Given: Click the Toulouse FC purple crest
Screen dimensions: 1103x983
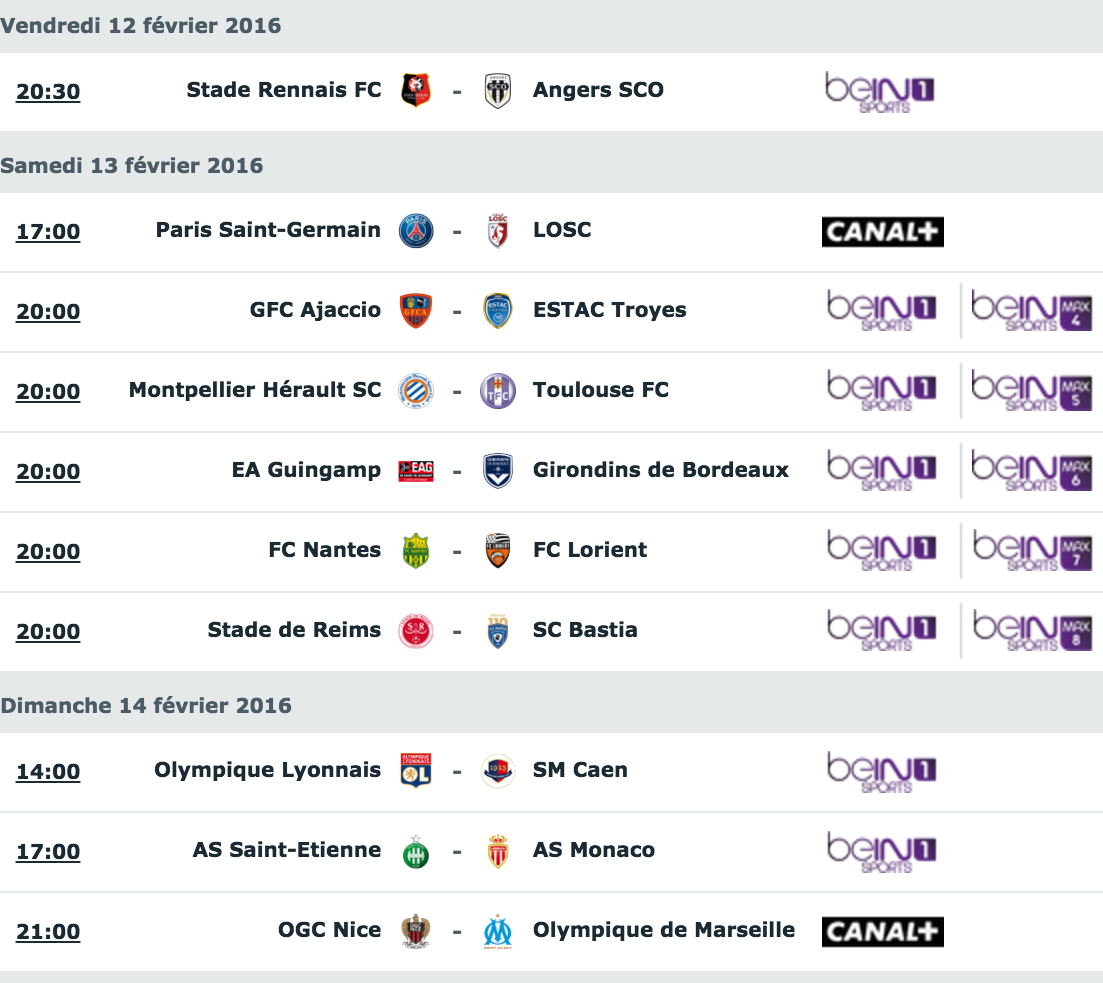Looking at the screenshot, I should pos(497,391).
